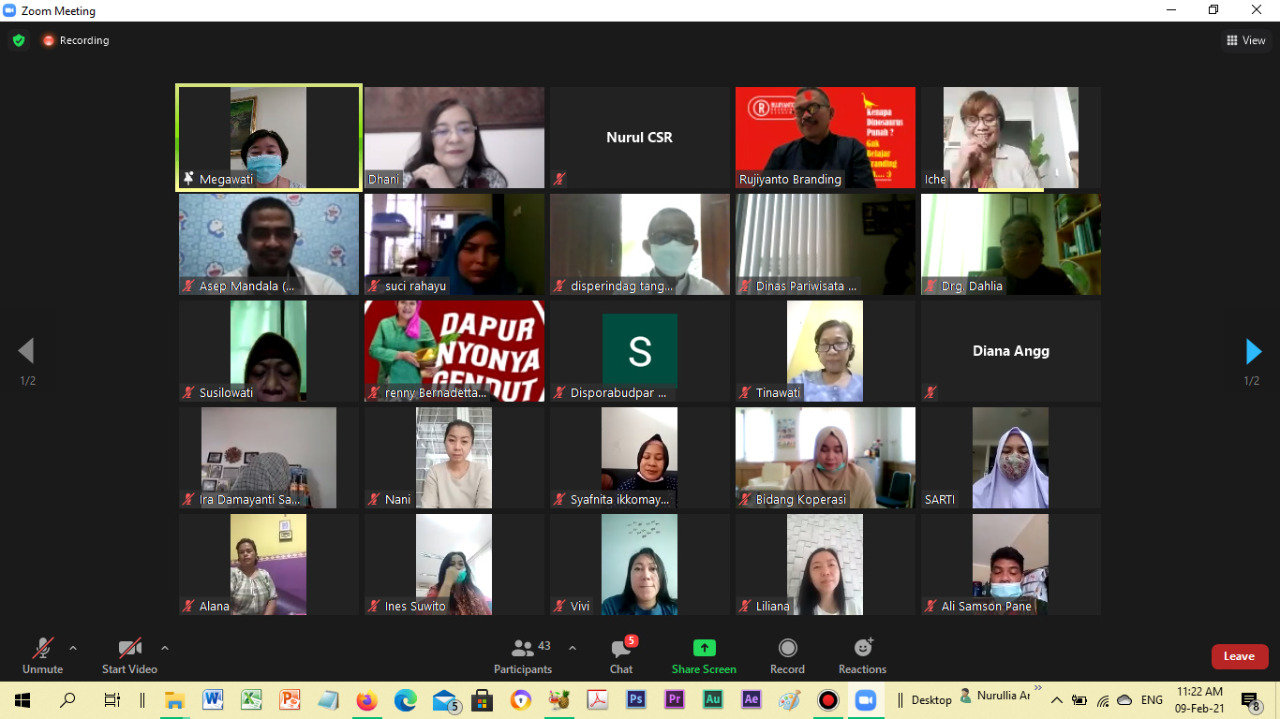Click the red Leave button

(1239, 656)
